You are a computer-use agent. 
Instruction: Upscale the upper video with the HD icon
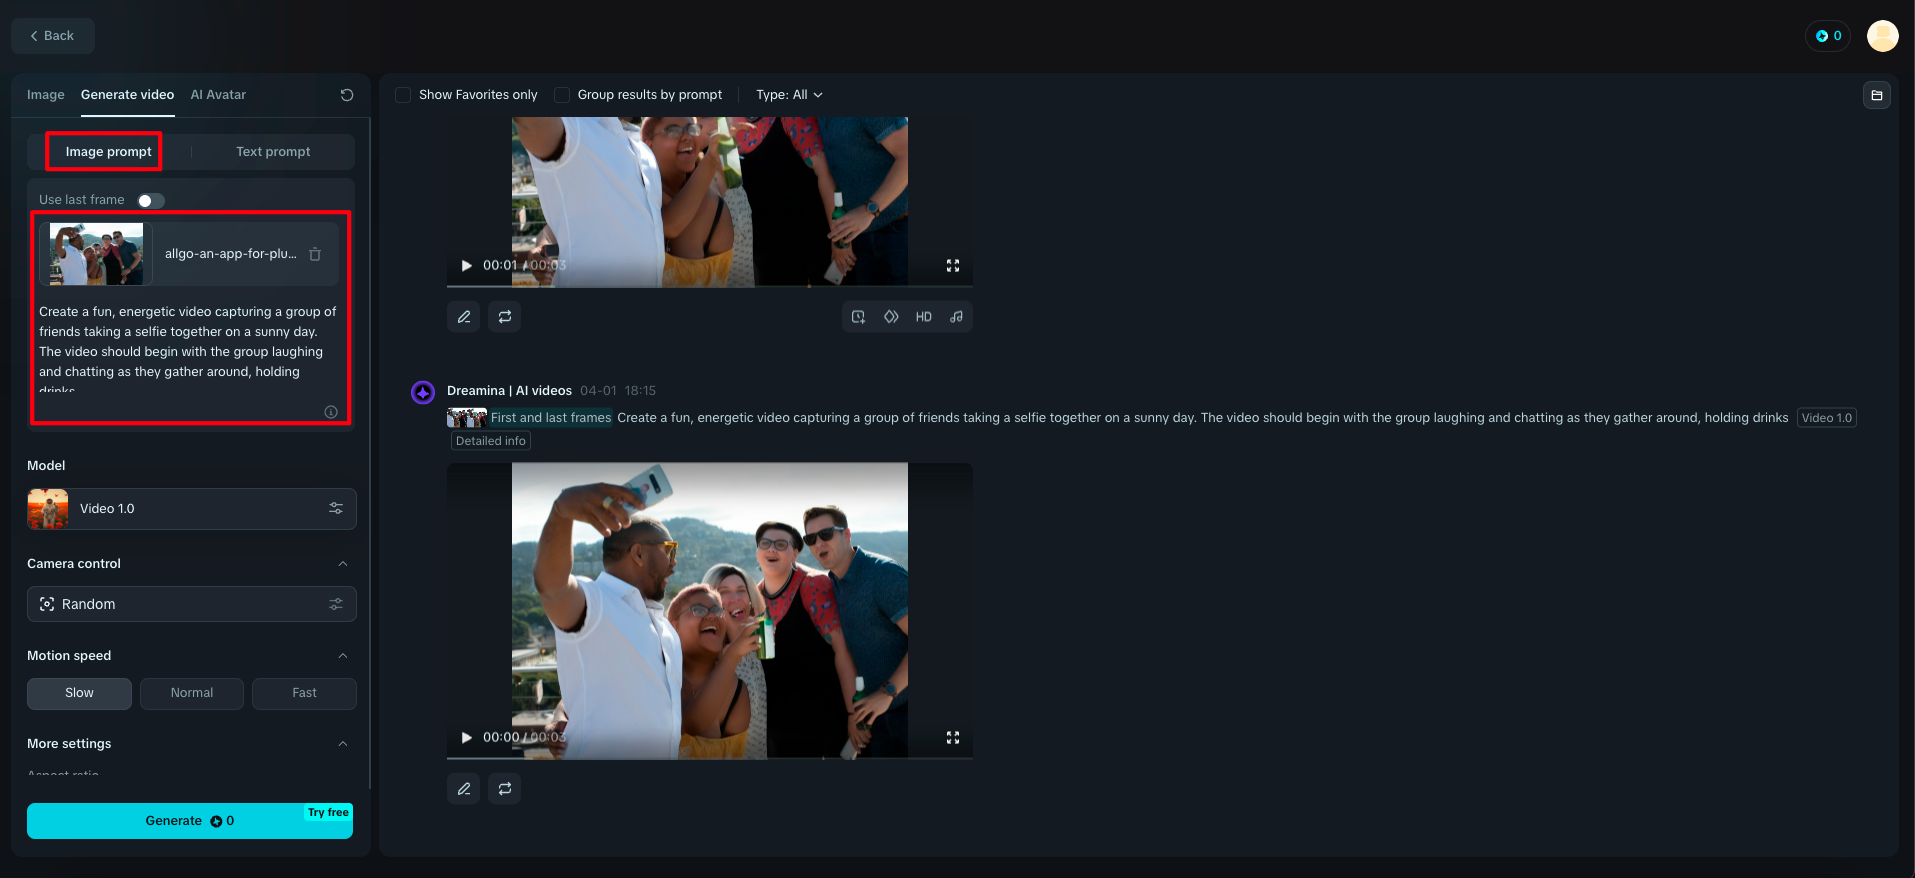pos(924,317)
